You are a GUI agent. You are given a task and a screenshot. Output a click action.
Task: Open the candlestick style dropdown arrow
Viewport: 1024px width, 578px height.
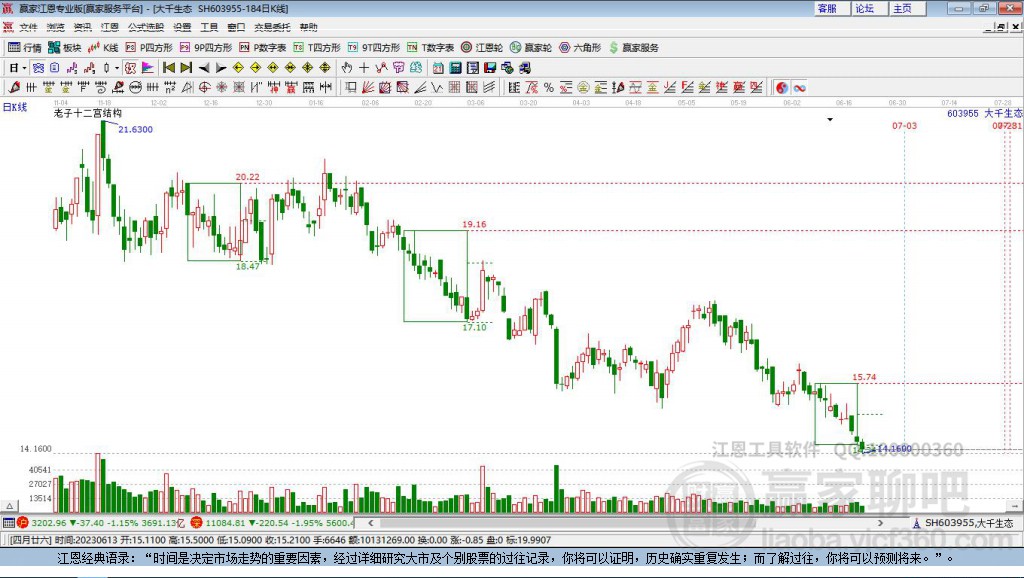click(x=117, y=68)
